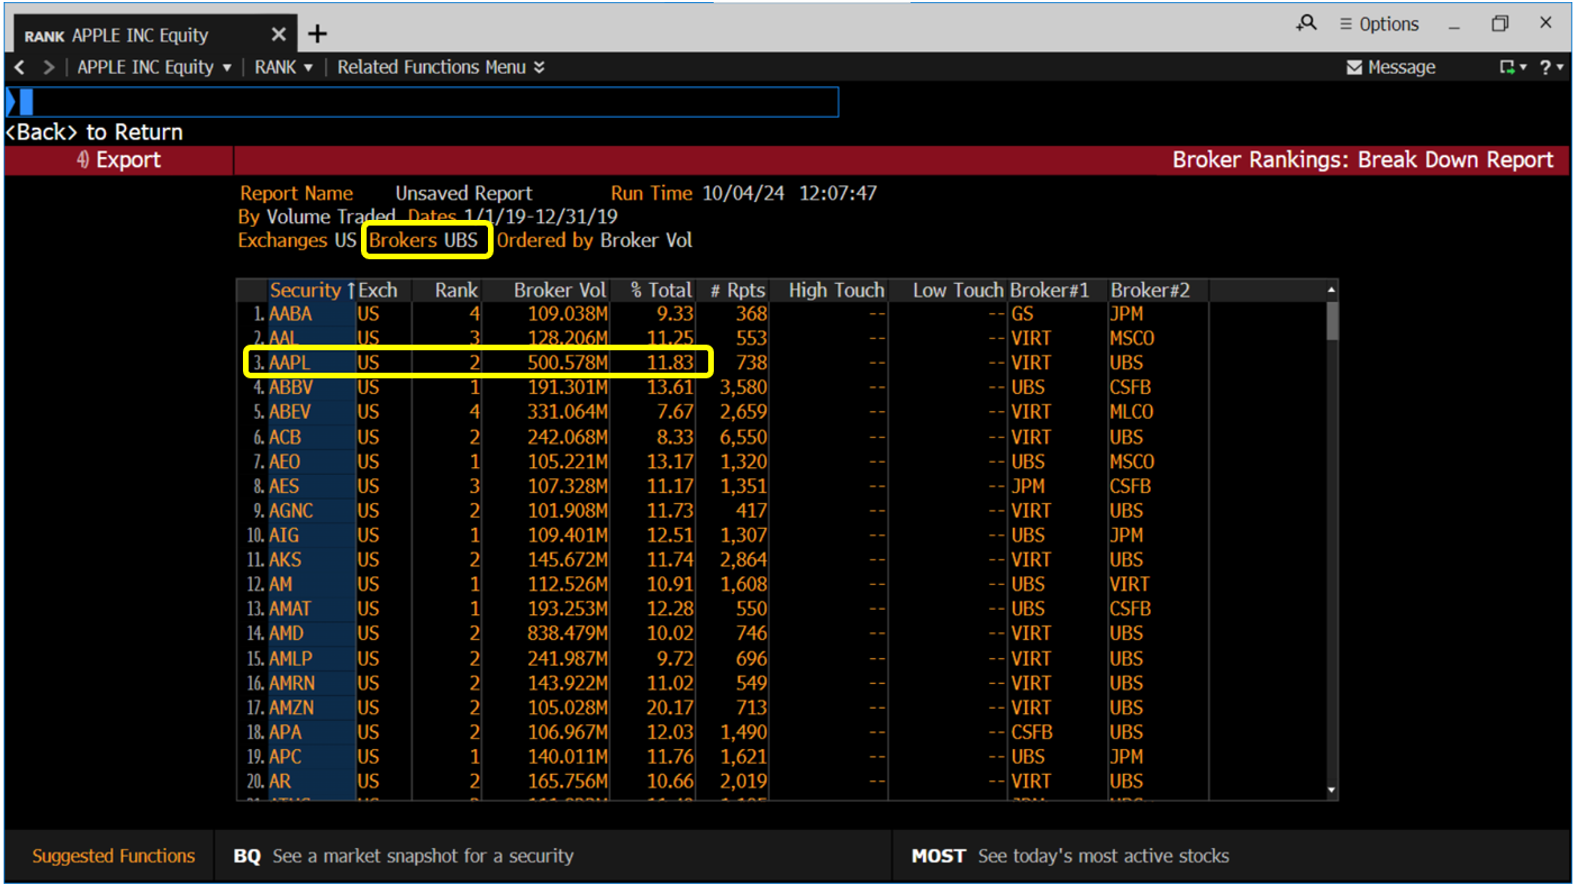Open the help question mark menu

1546,67
